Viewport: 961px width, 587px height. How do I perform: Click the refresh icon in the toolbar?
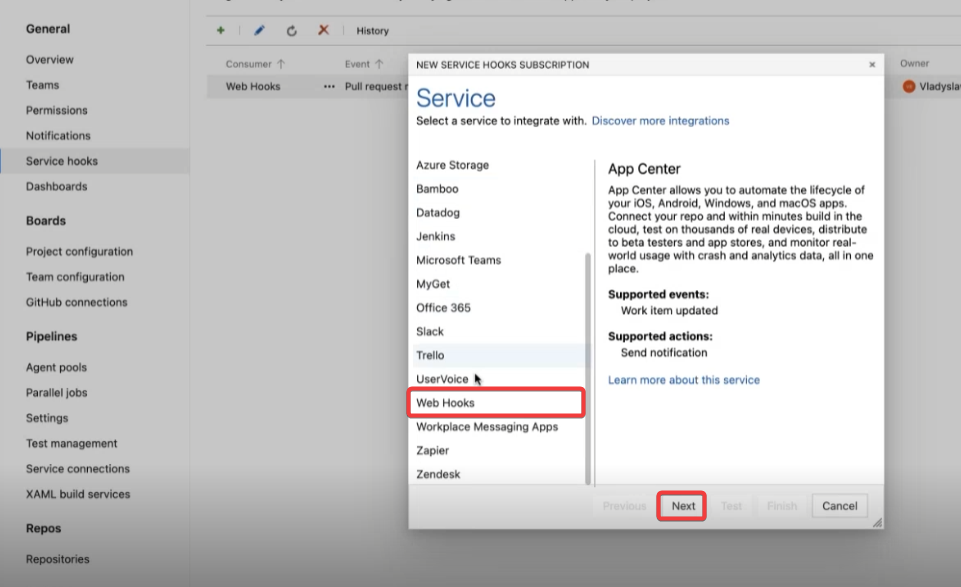point(292,31)
